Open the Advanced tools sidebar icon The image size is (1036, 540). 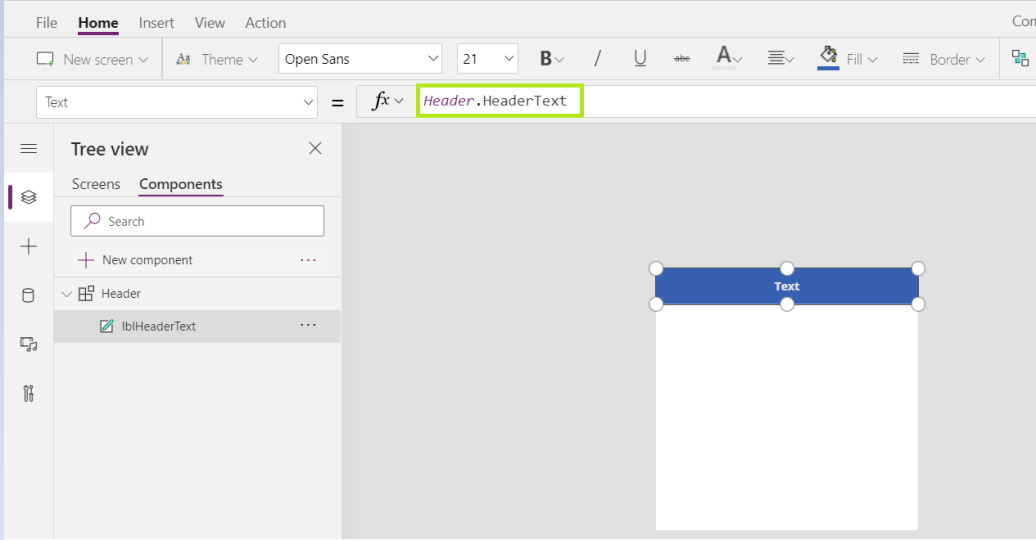tap(28, 394)
